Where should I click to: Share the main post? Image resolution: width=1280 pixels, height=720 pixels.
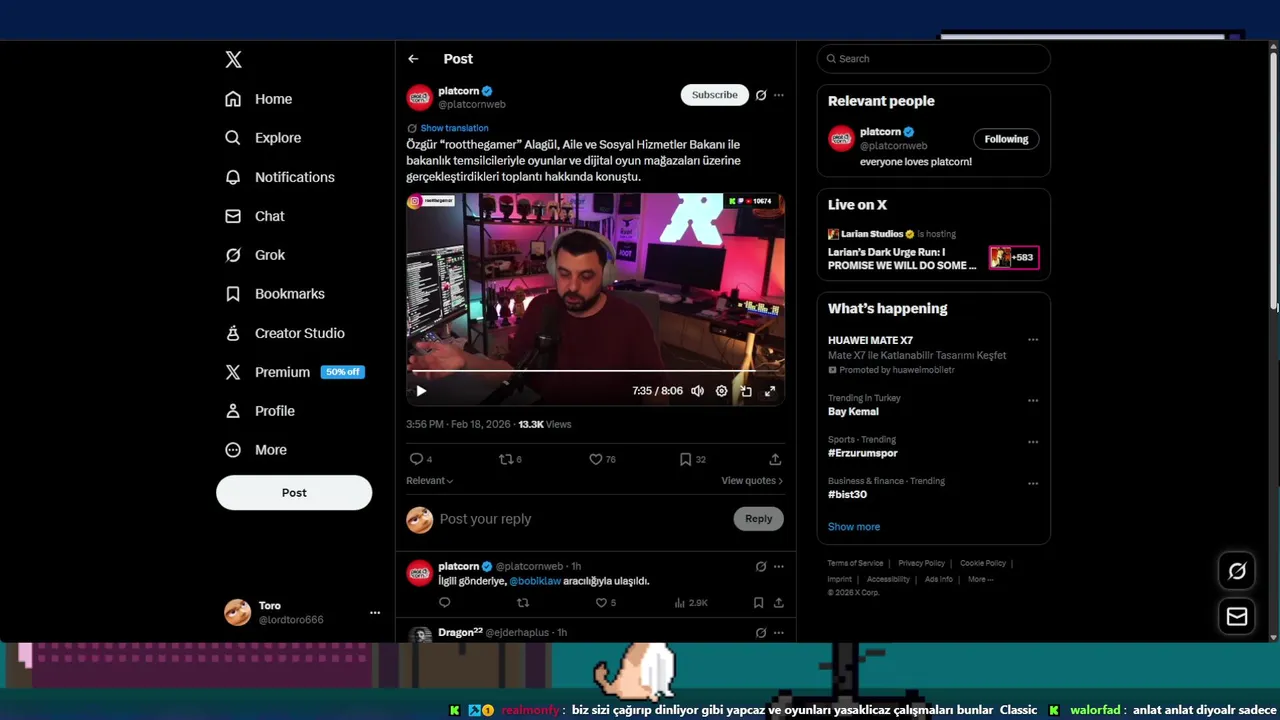click(x=775, y=459)
